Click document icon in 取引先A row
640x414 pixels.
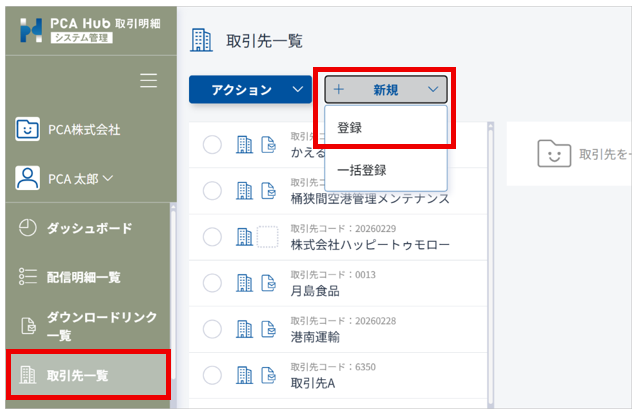pyautogui.click(x=268, y=375)
